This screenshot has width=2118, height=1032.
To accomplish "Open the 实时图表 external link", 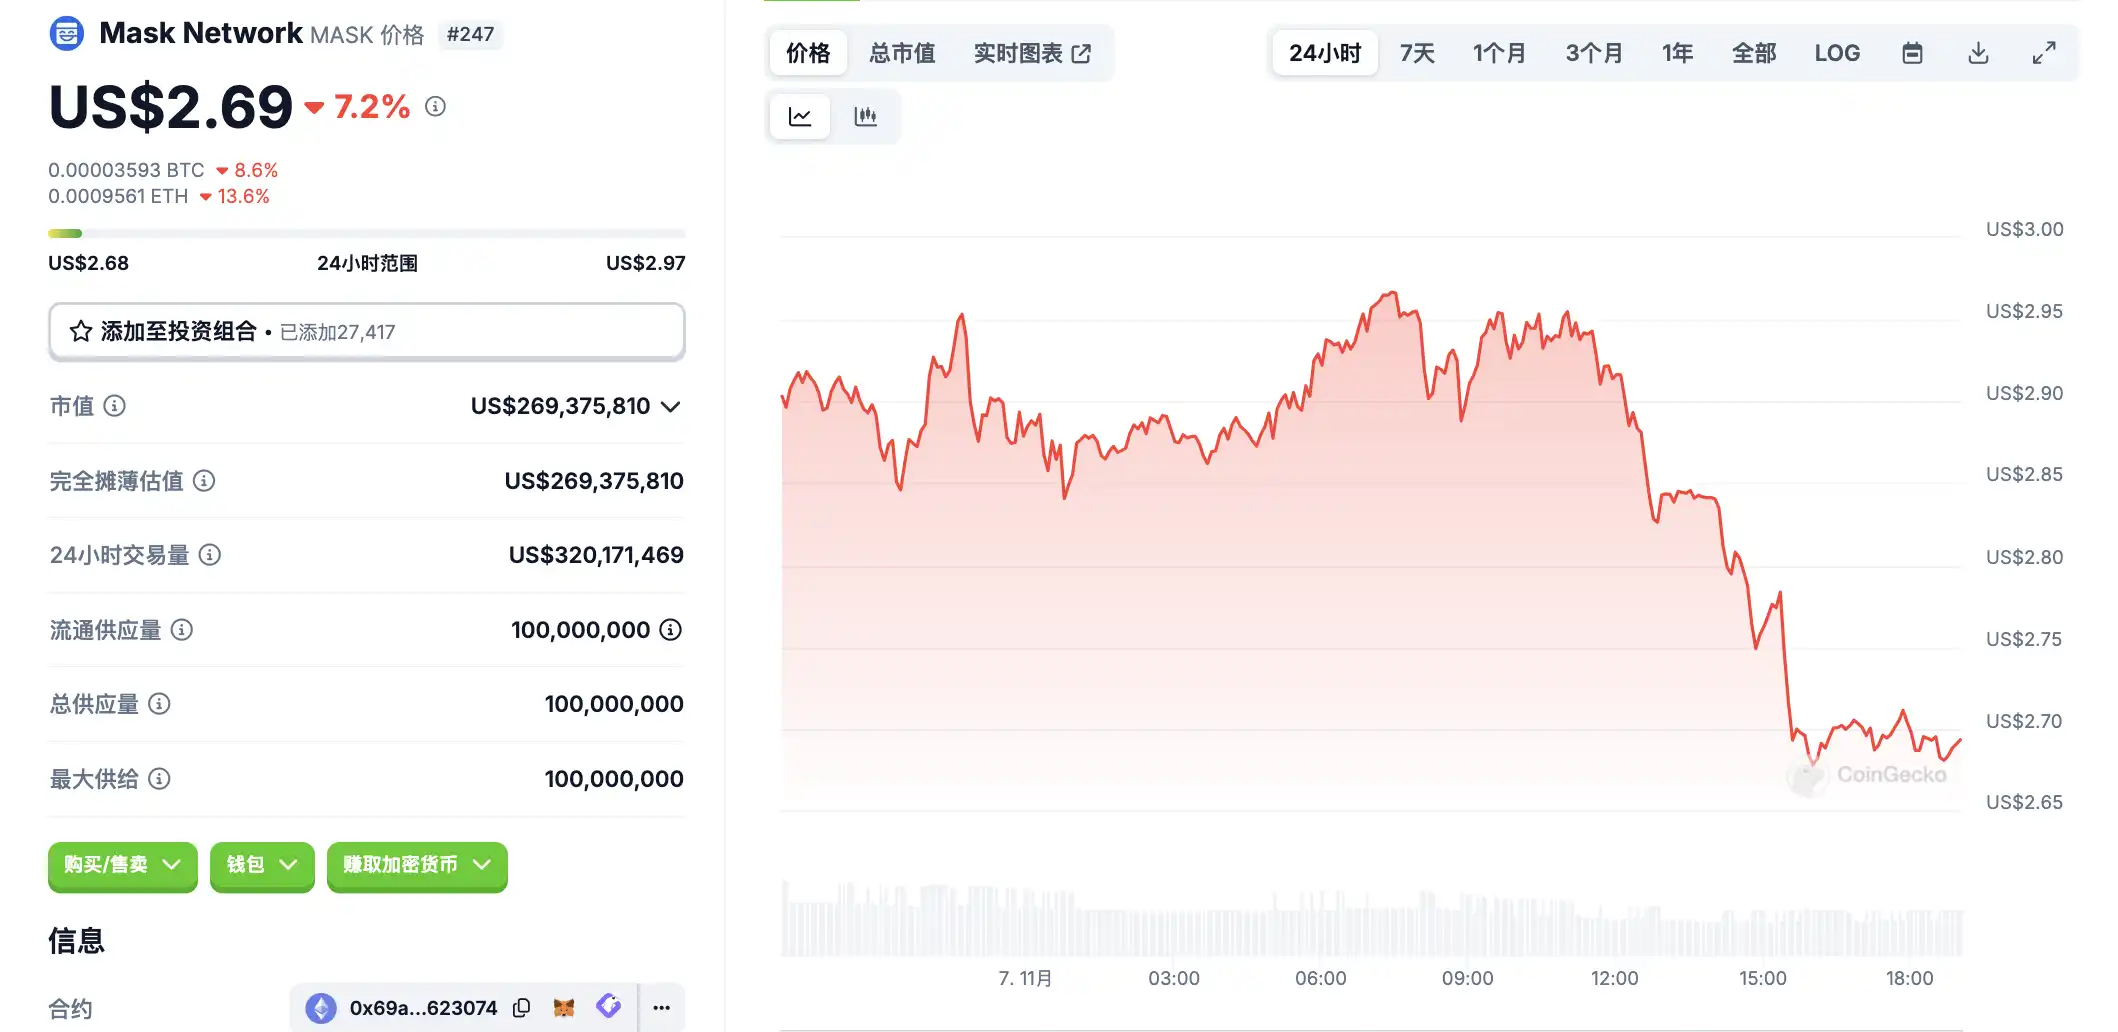I will [1032, 53].
